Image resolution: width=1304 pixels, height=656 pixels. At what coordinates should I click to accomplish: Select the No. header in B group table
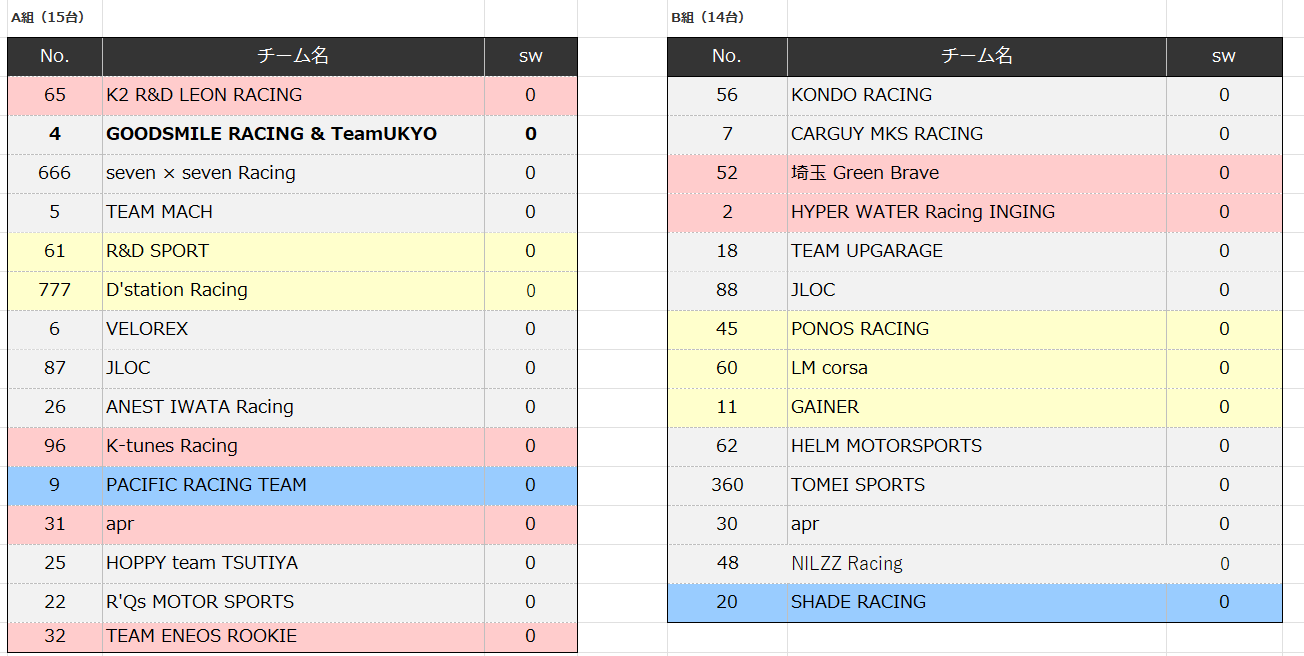pyautogui.click(x=726, y=56)
